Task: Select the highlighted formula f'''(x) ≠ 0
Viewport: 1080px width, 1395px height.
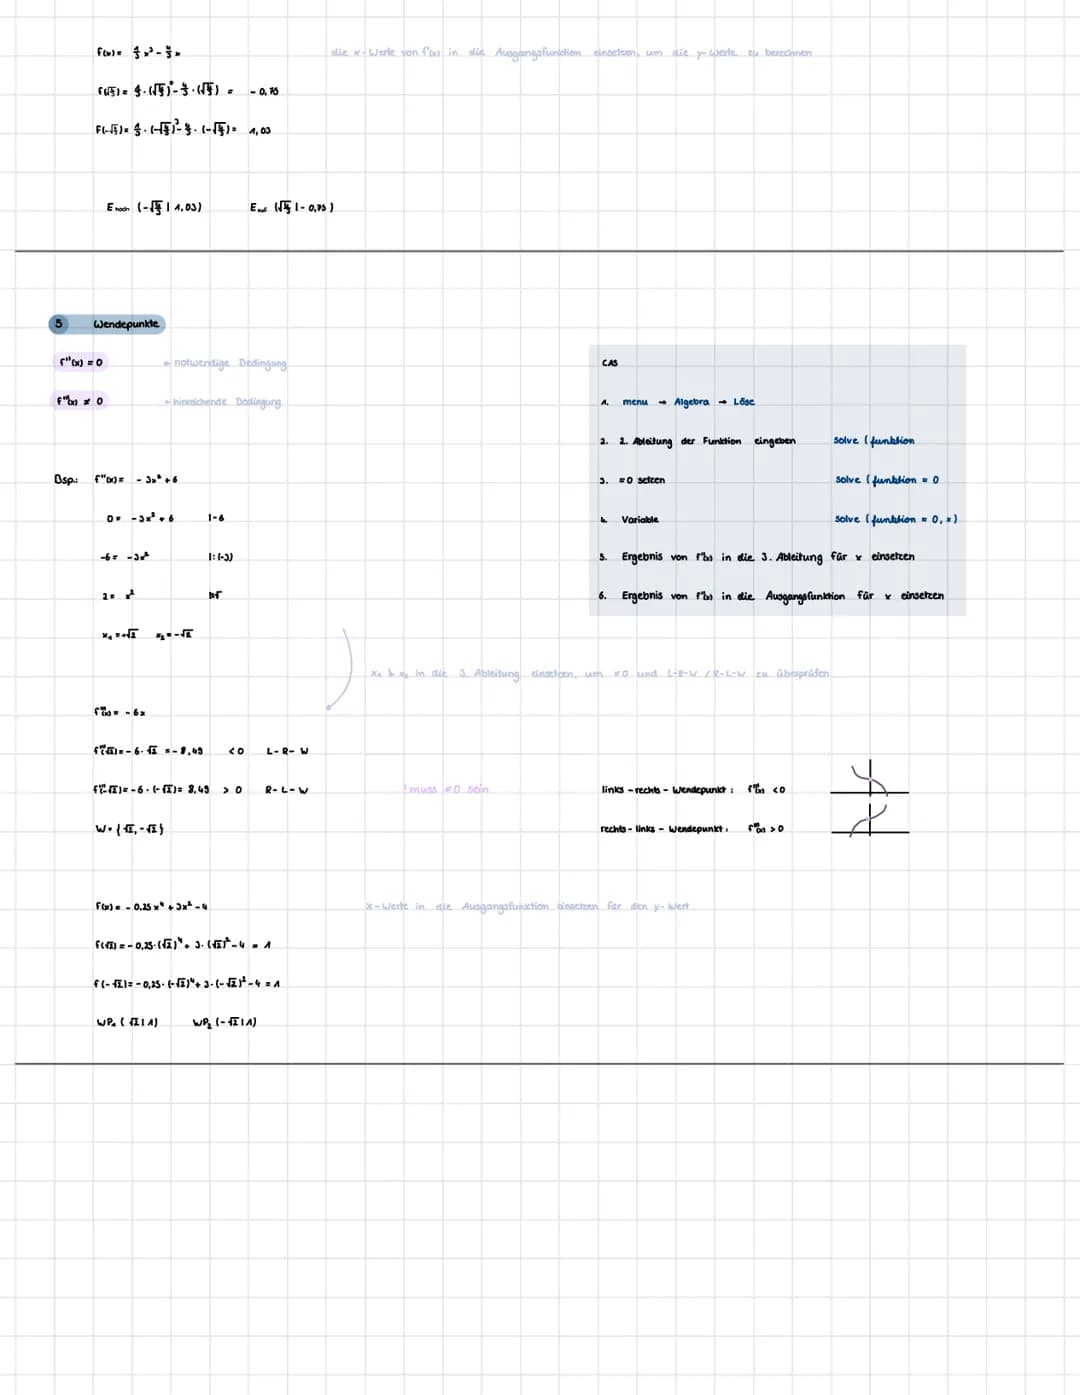Action: click(x=81, y=401)
